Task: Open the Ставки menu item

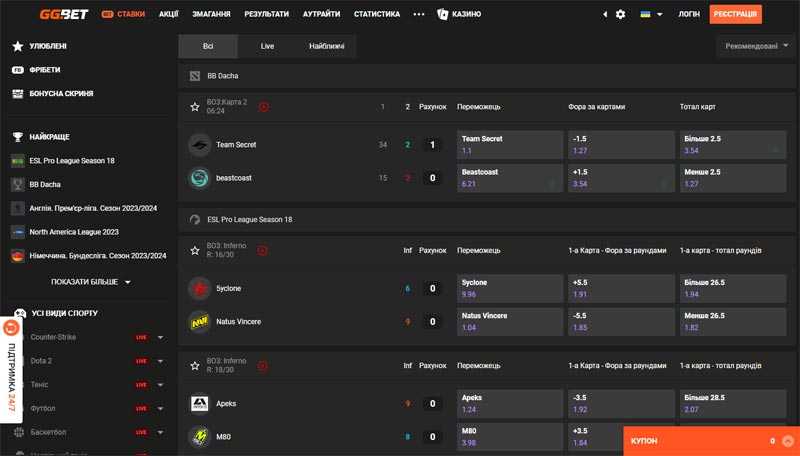Action: [123, 14]
